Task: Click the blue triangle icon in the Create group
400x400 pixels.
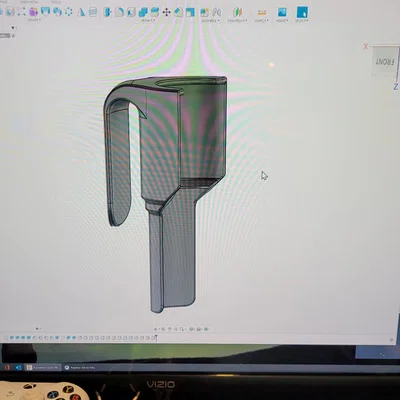Action: click(81, 12)
